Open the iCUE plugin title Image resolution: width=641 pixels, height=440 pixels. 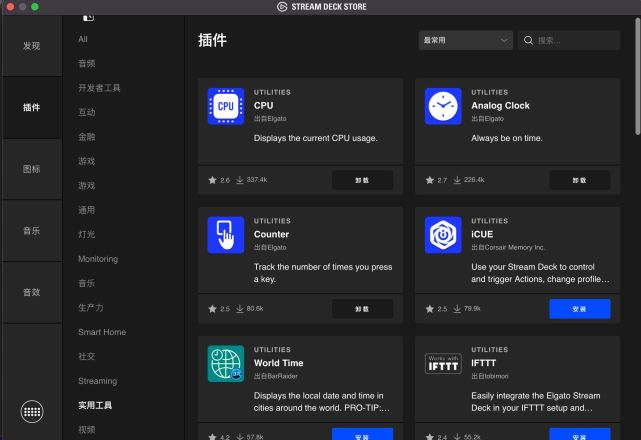pyautogui.click(x=482, y=234)
